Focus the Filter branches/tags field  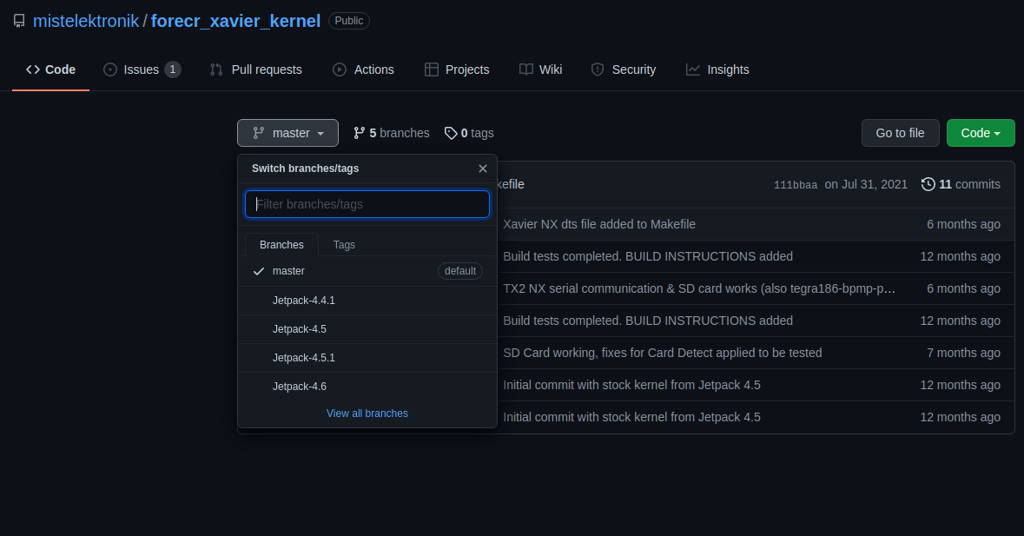tap(367, 204)
